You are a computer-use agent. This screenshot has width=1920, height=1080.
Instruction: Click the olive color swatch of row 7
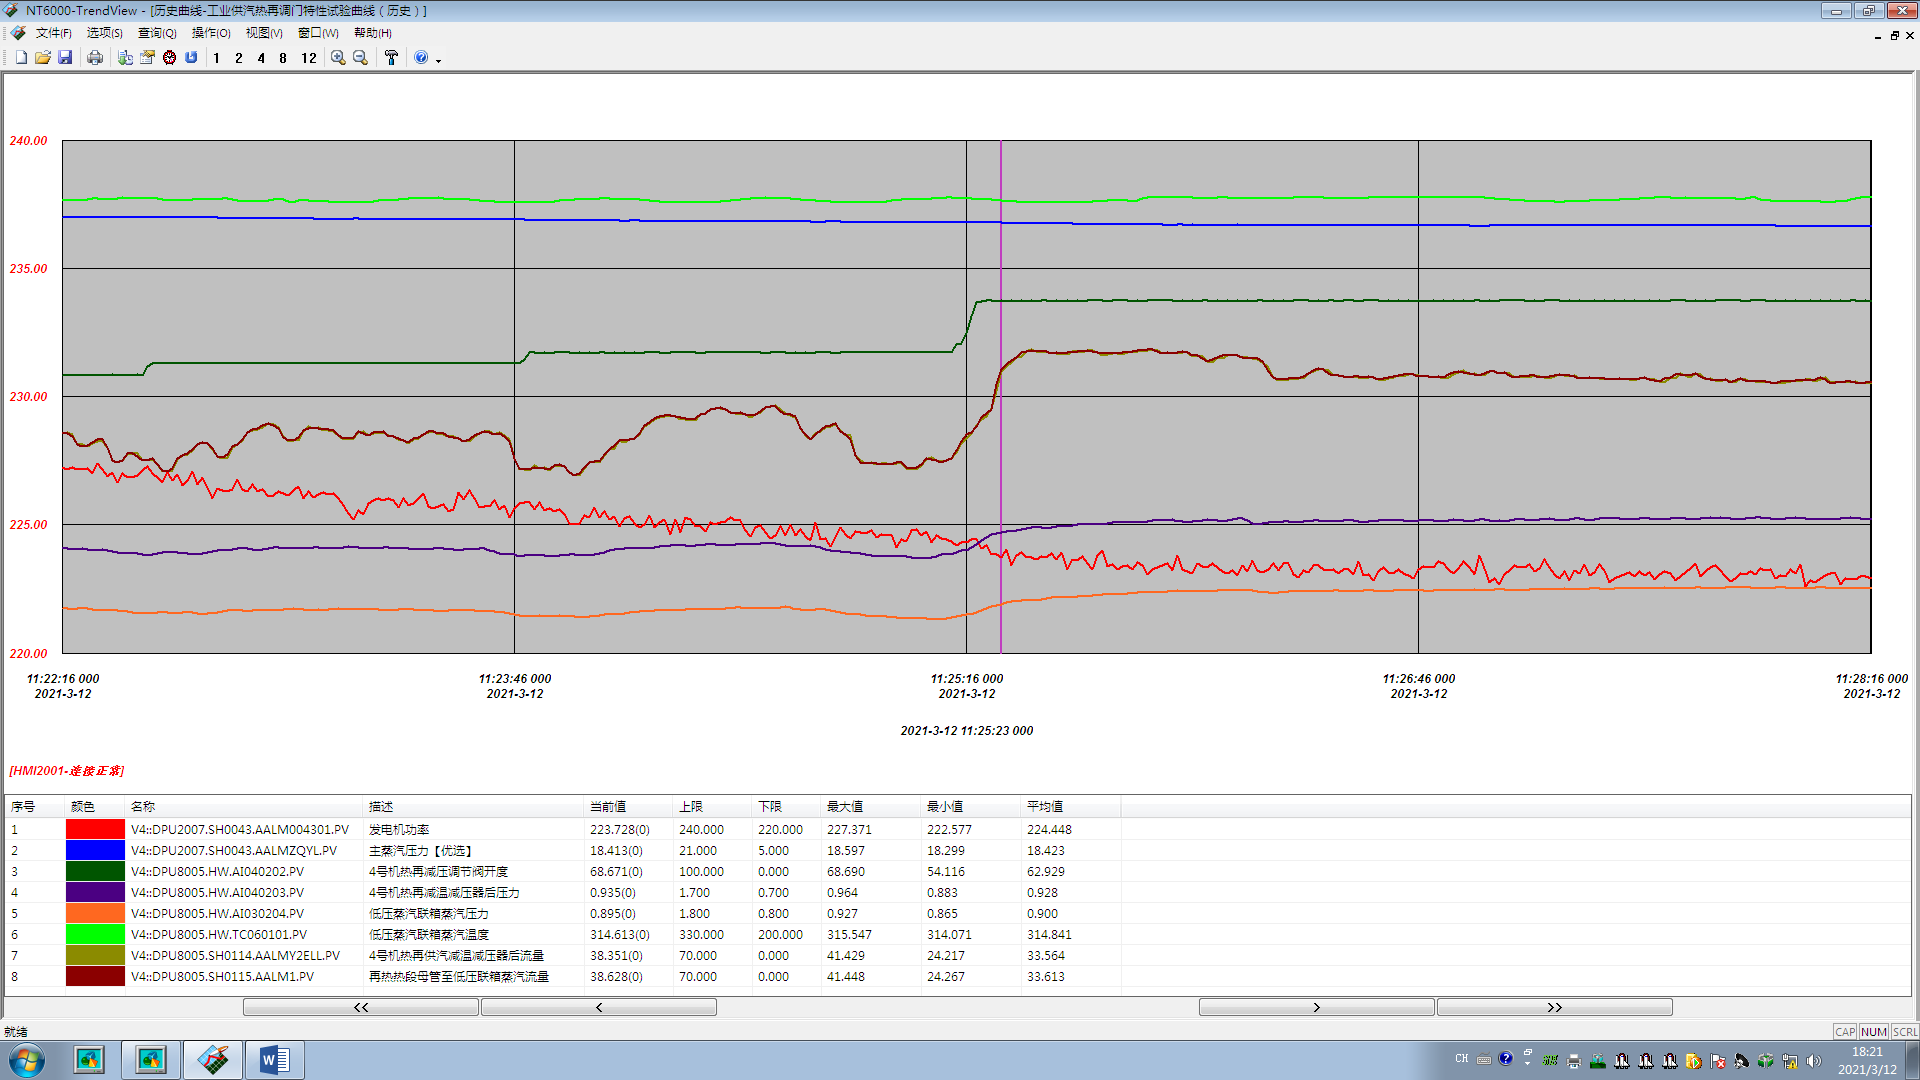click(95, 955)
